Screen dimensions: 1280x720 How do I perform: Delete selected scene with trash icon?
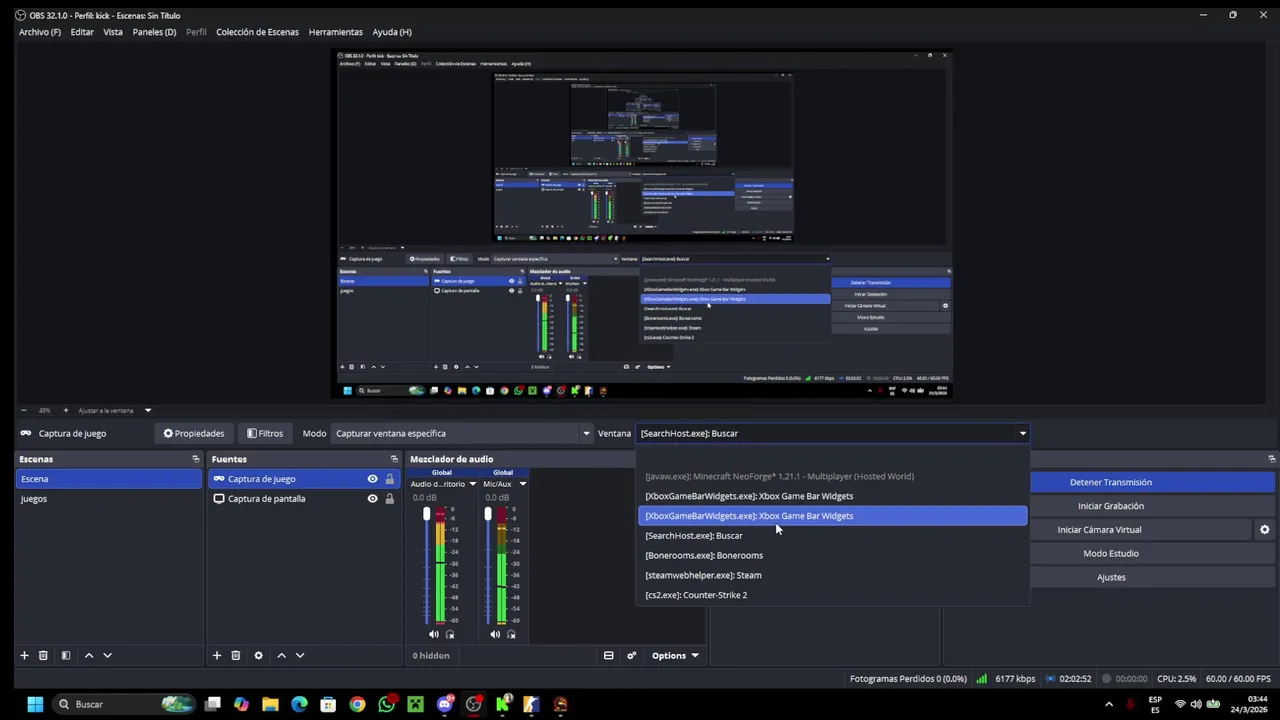click(43, 655)
